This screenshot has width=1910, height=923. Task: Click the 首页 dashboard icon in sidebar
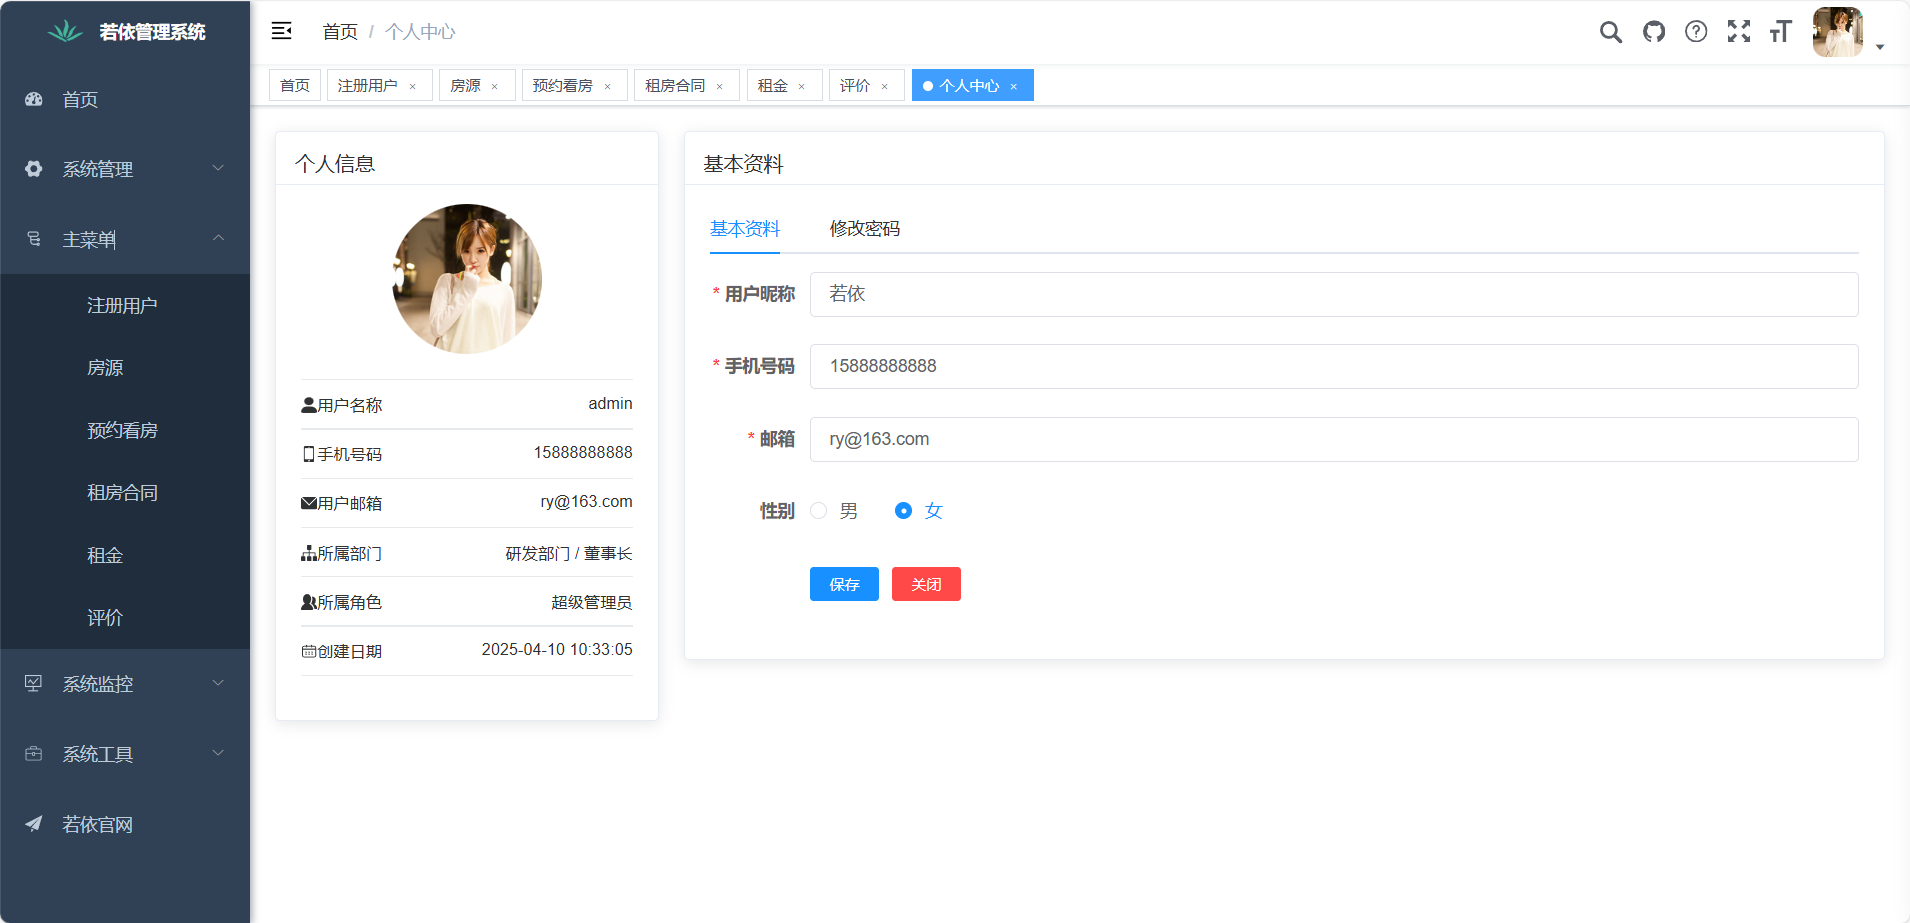point(34,99)
